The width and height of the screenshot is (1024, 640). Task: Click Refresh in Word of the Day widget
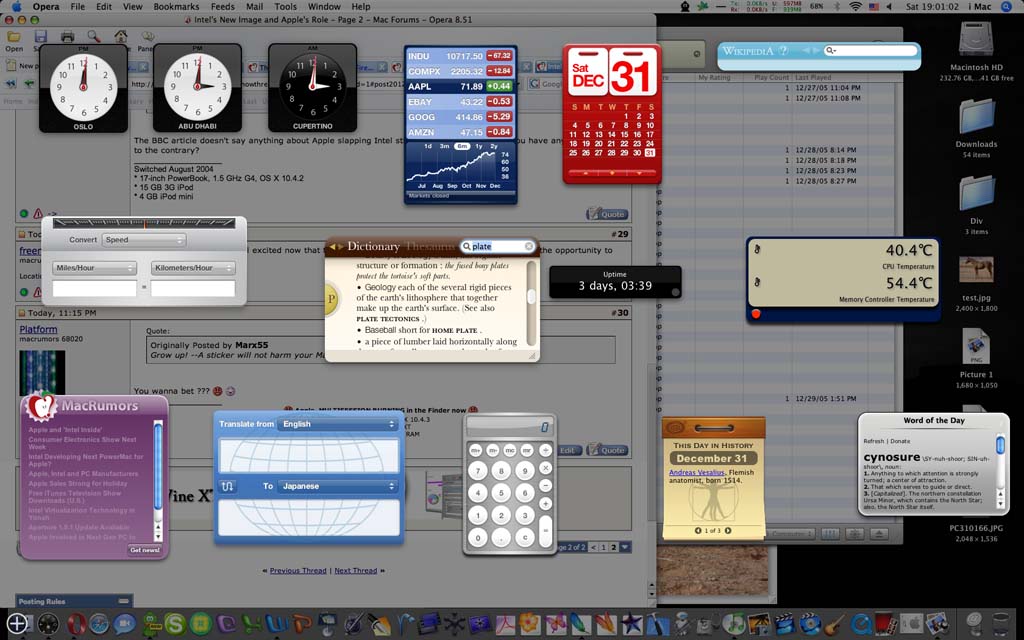click(x=873, y=441)
